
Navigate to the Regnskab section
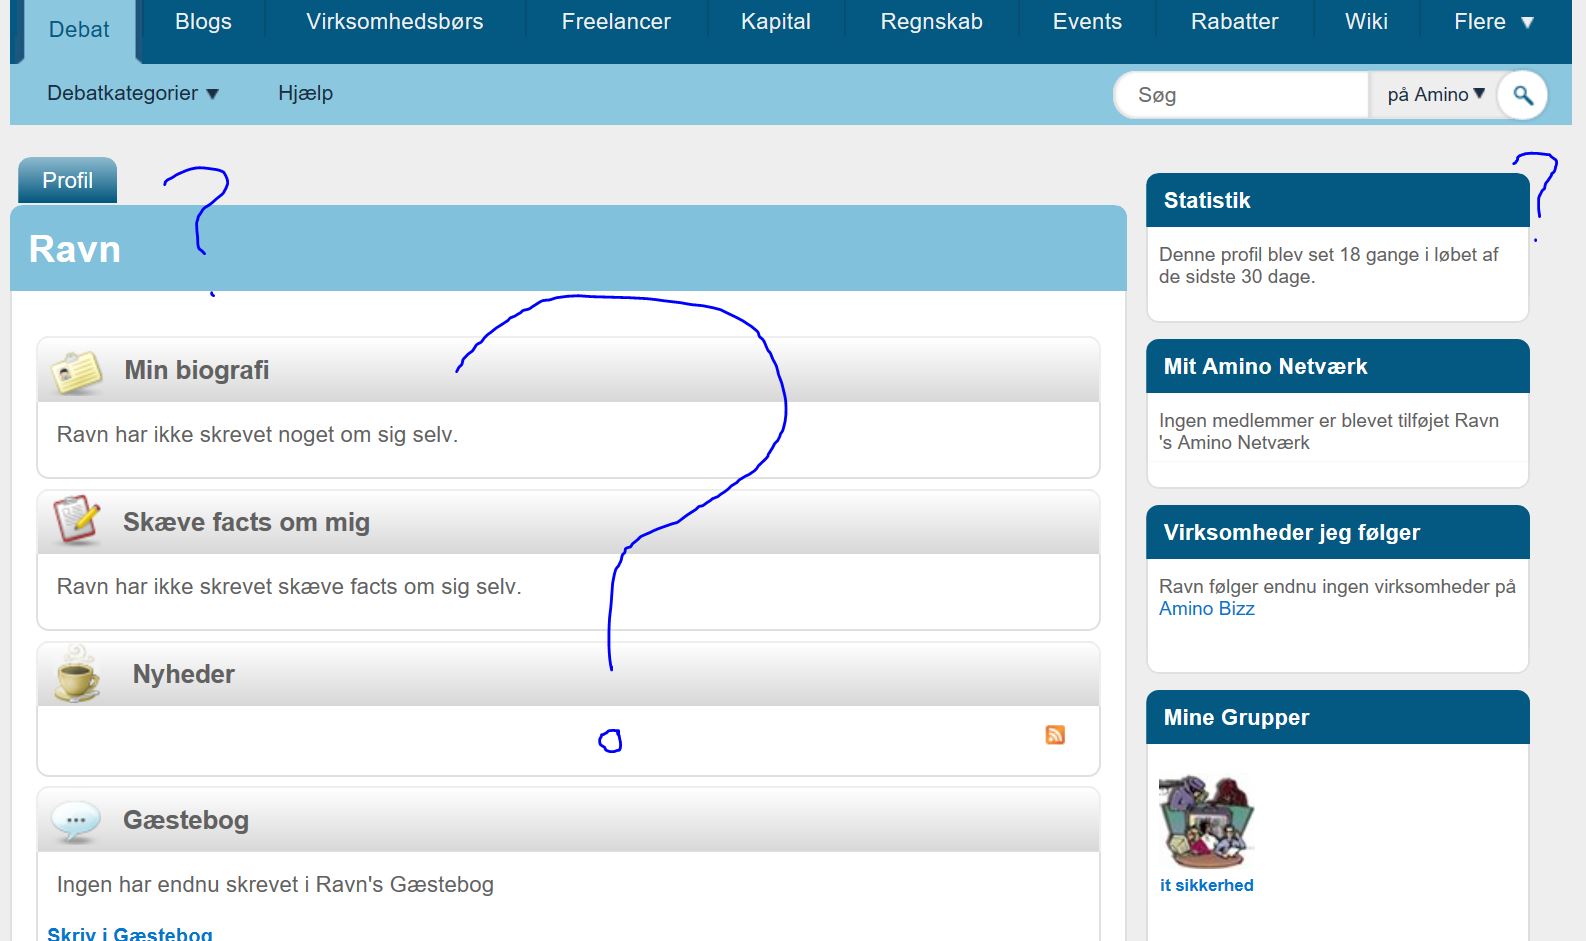[931, 22]
